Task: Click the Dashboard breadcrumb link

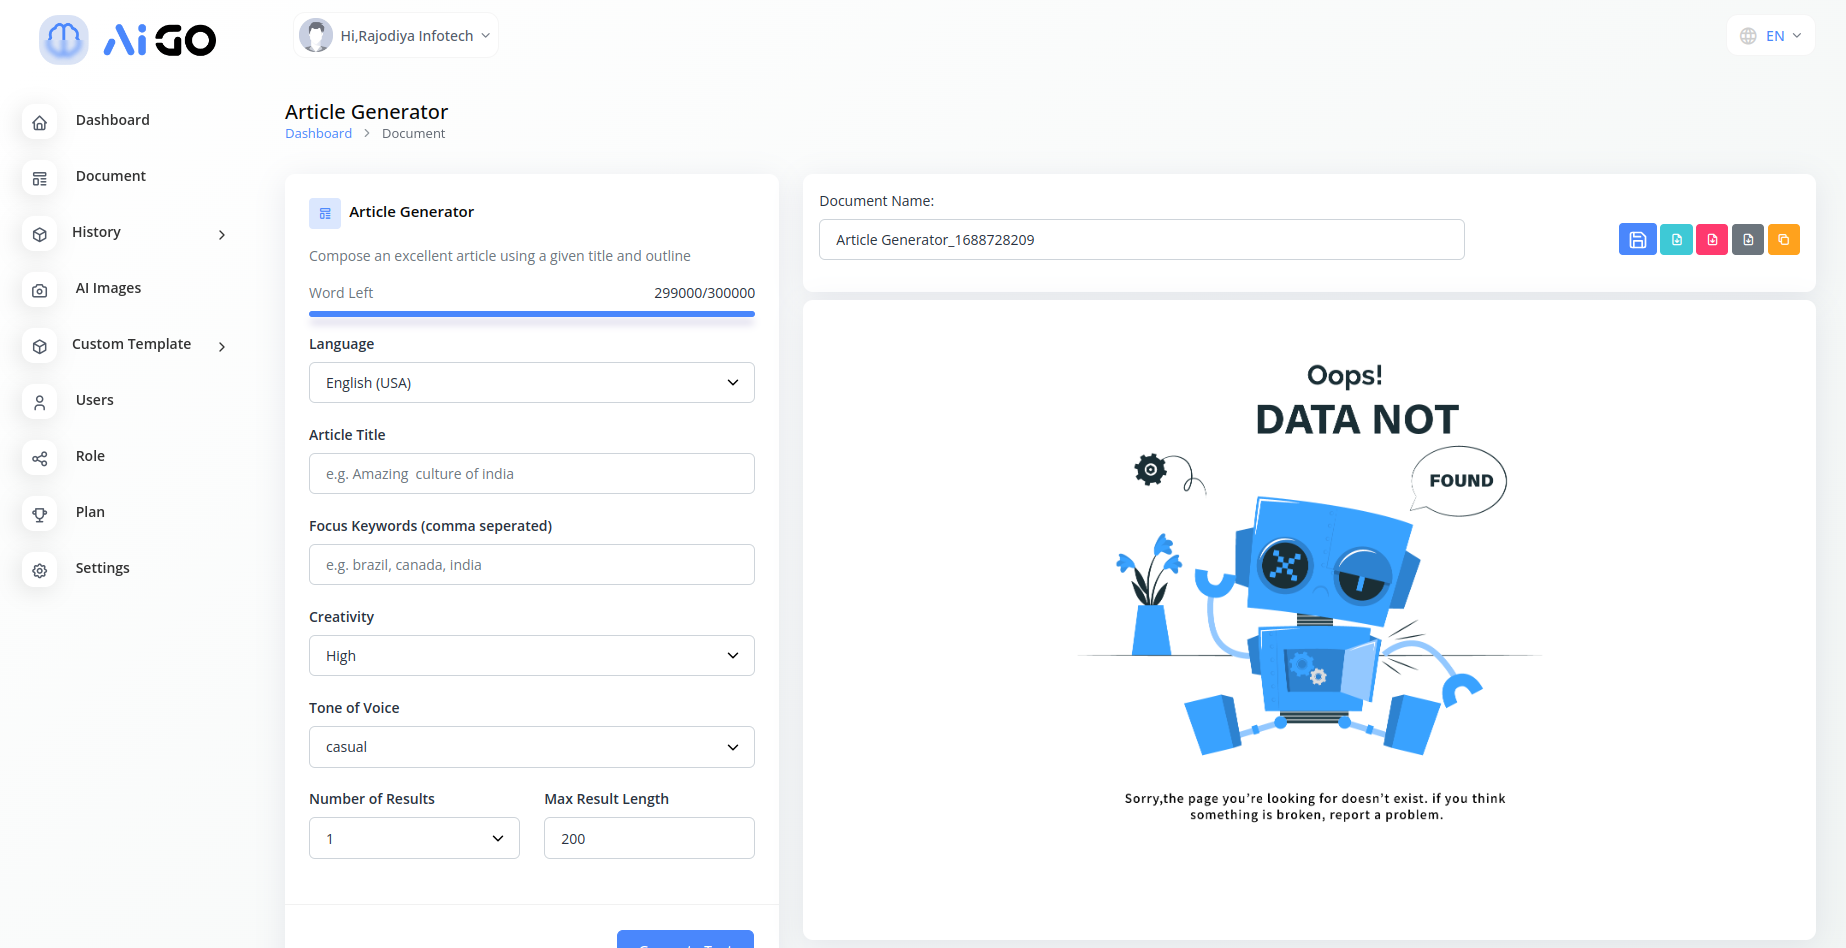Action: point(318,134)
